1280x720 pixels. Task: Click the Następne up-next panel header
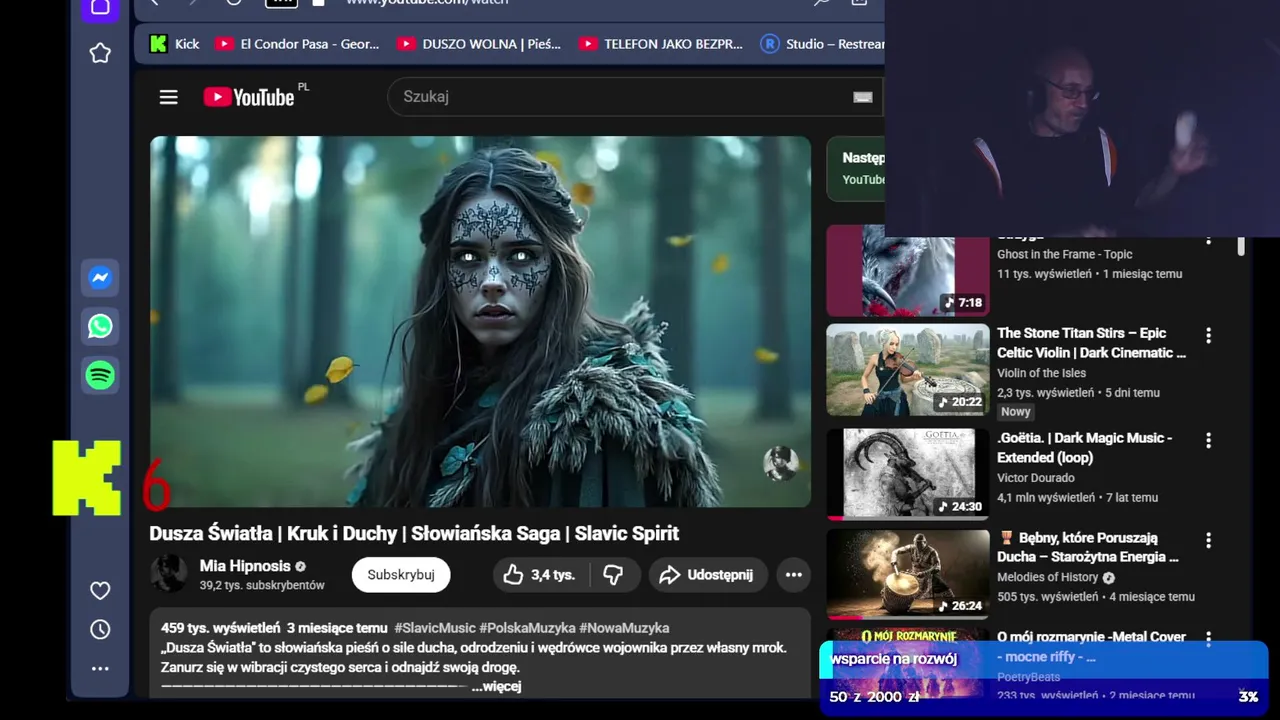coord(862,158)
